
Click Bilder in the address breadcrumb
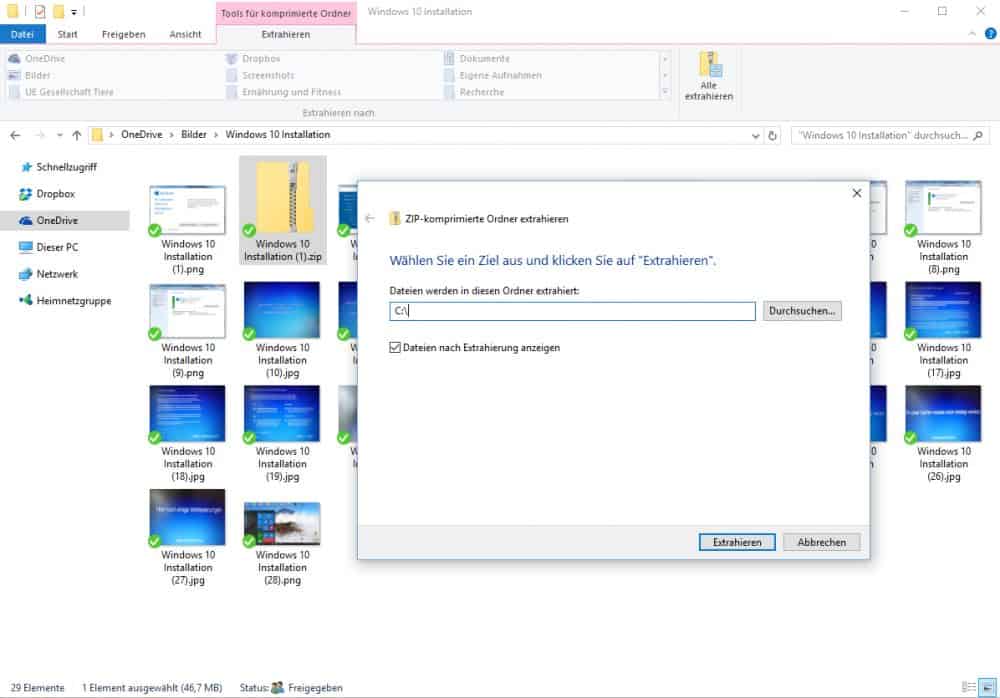coord(194,135)
